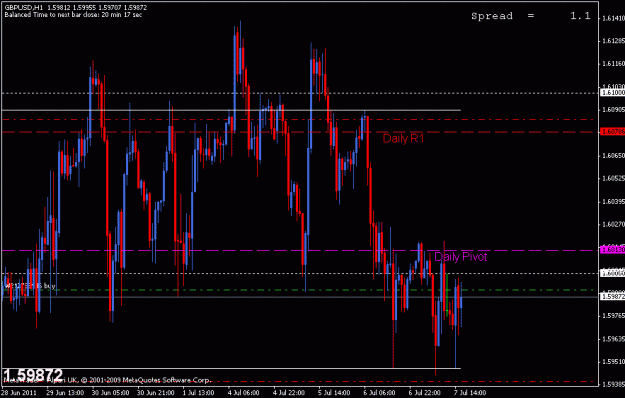Click the 1.60905 price axis label
625x398 pixels.
(613, 110)
